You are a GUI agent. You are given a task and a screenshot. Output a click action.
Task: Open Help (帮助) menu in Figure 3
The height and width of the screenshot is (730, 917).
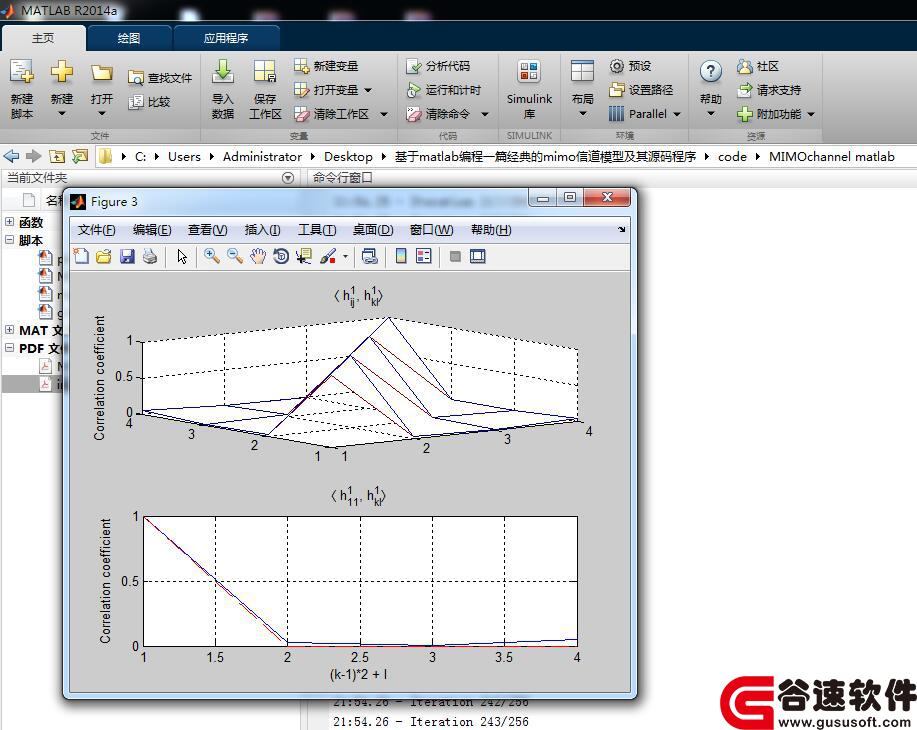[x=491, y=230]
